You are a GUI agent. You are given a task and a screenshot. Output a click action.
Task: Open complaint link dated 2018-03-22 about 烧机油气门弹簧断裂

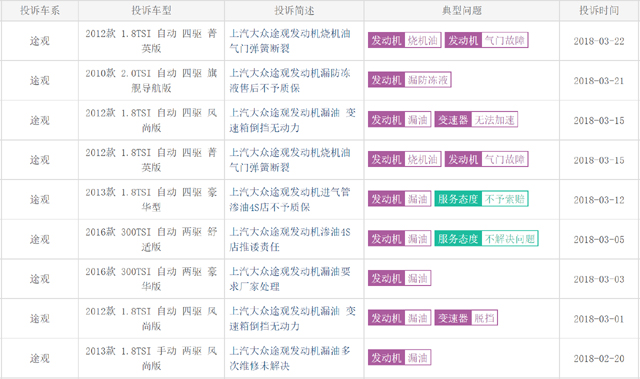290,41
